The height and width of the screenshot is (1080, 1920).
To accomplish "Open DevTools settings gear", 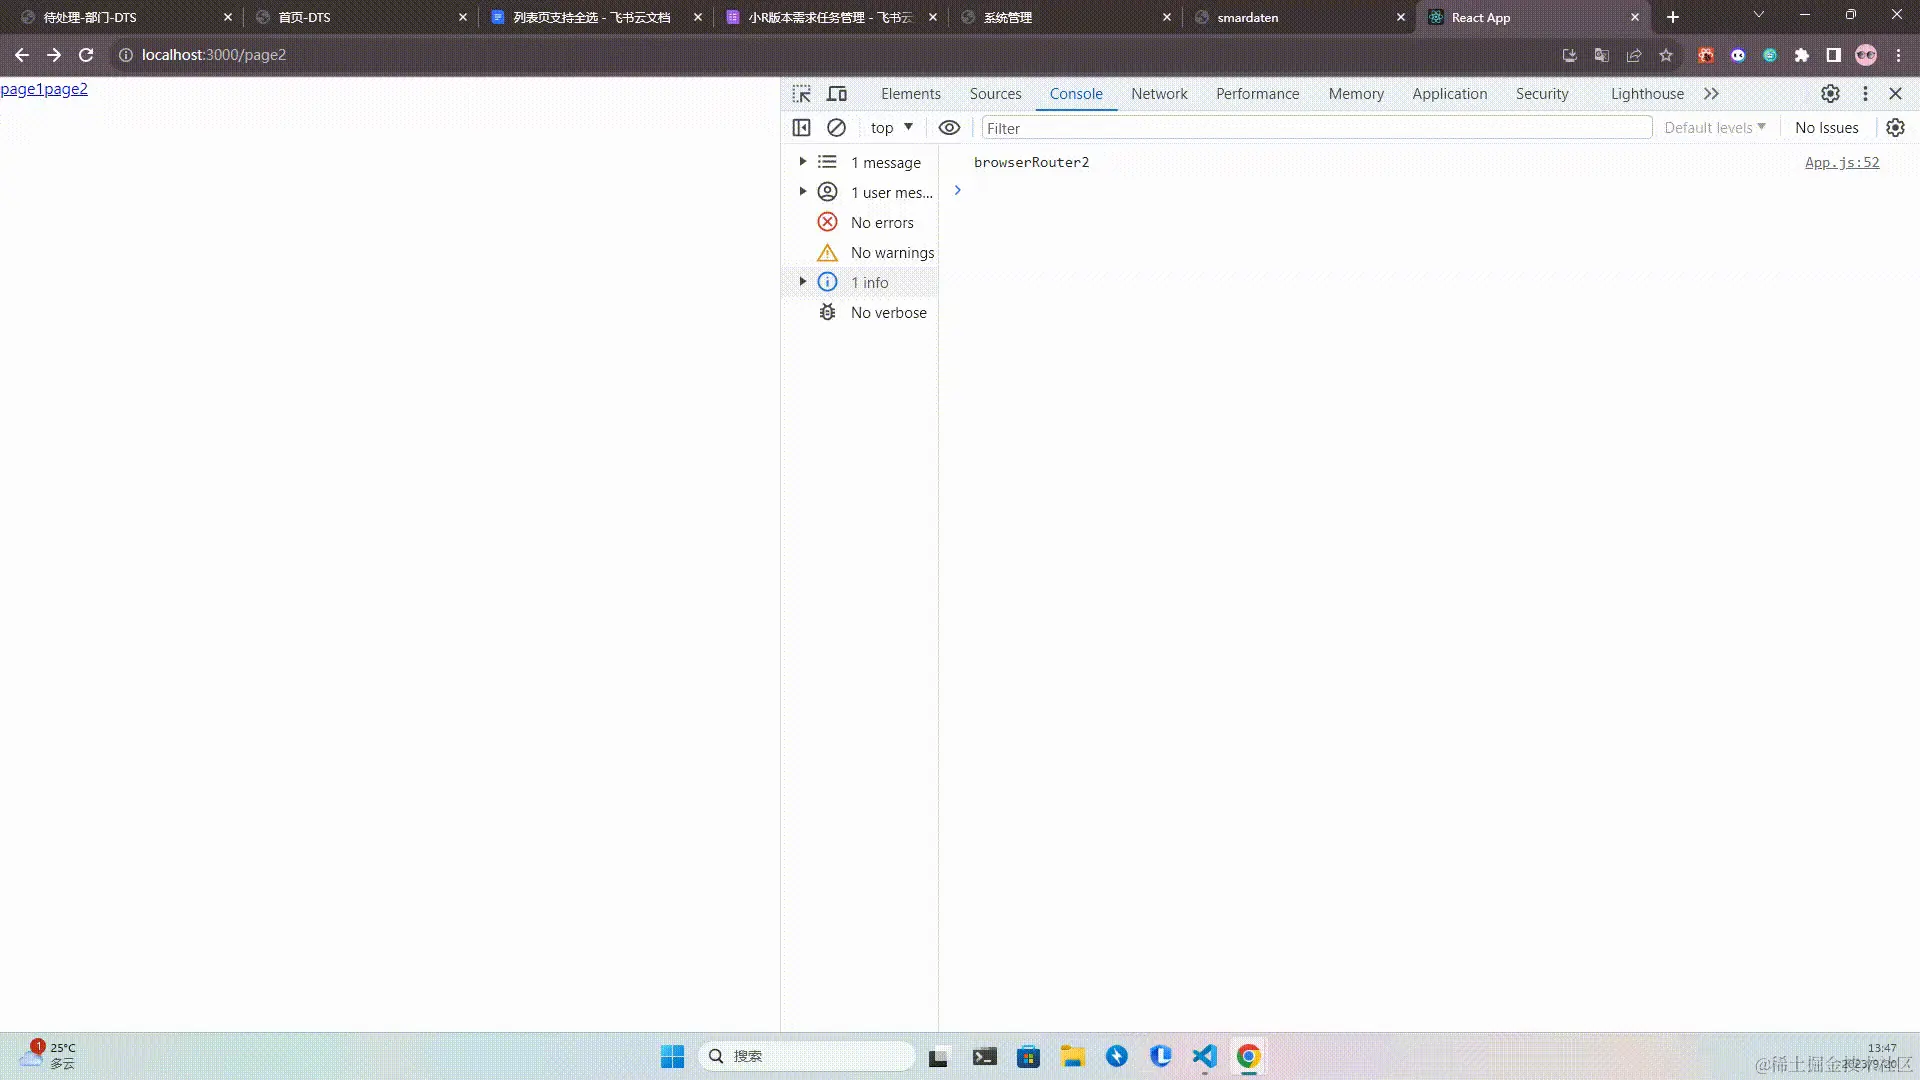I will pyautogui.click(x=1830, y=93).
